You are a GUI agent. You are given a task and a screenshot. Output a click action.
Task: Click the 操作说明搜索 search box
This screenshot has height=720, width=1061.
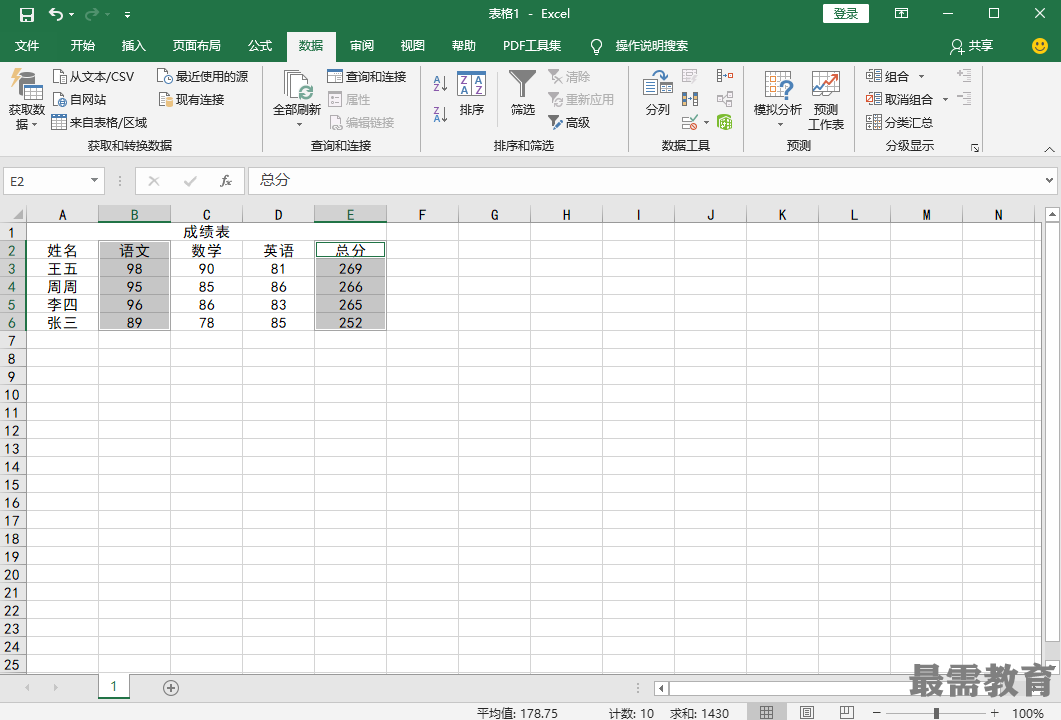click(x=652, y=45)
